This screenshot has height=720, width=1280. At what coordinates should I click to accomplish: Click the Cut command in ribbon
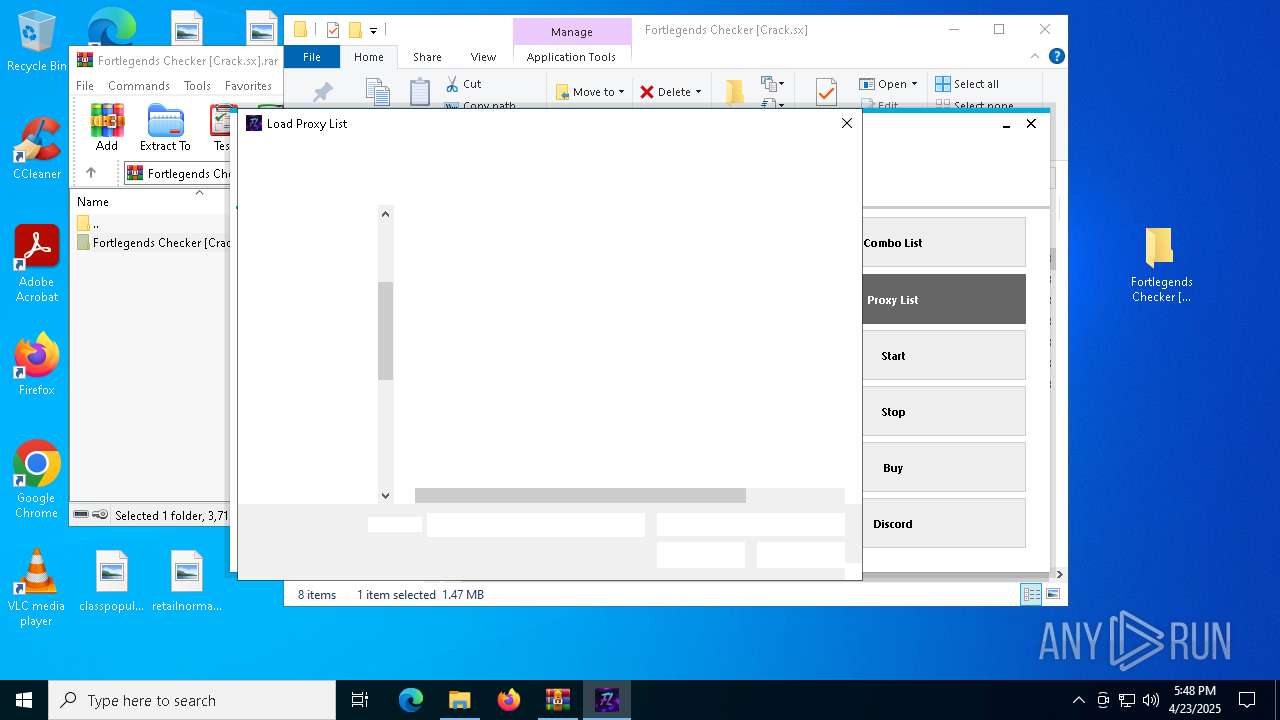[463, 84]
